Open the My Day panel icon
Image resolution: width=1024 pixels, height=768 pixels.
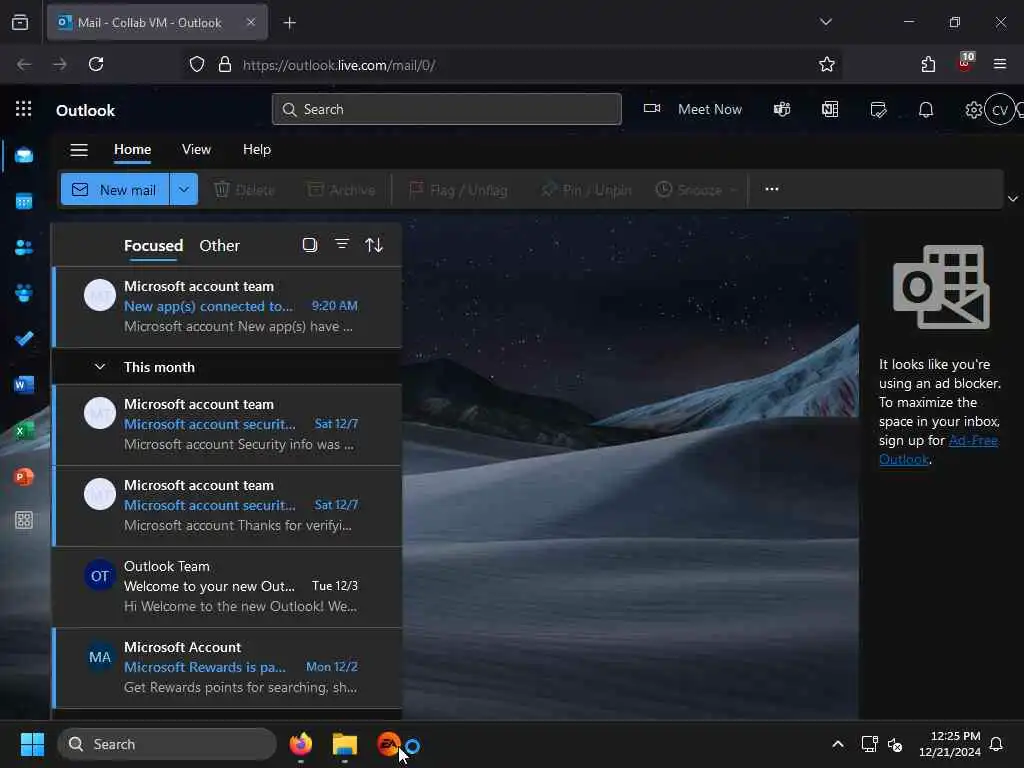[x=878, y=109]
